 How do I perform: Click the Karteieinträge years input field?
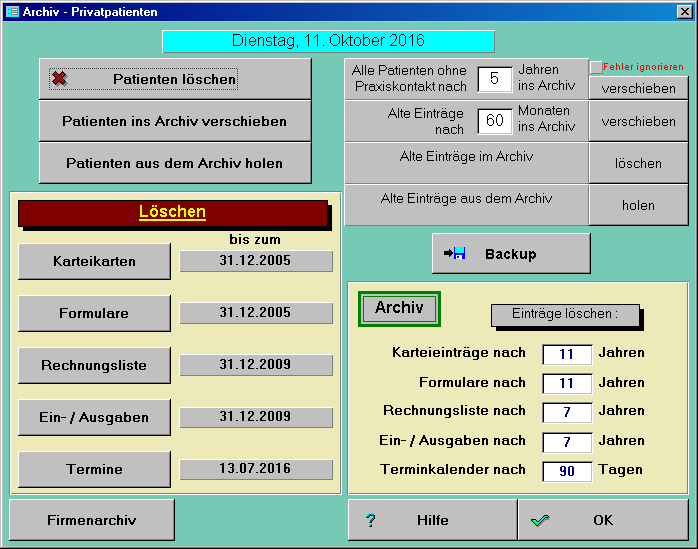[567, 354]
